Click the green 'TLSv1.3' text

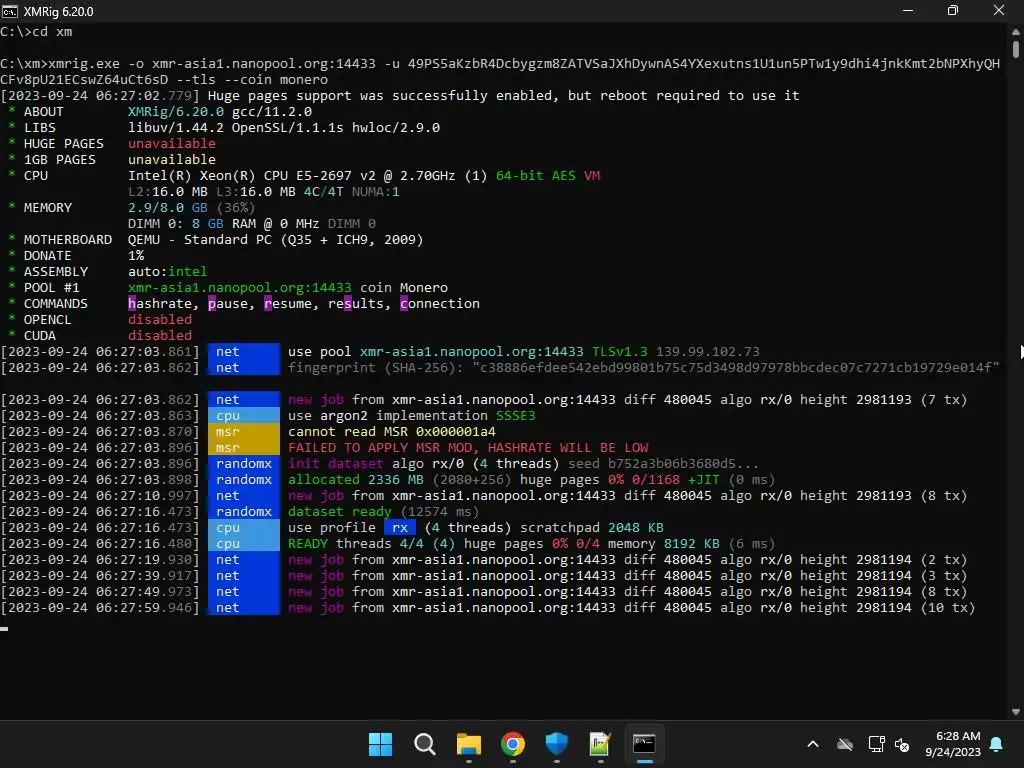pyautogui.click(x=620, y=351)
